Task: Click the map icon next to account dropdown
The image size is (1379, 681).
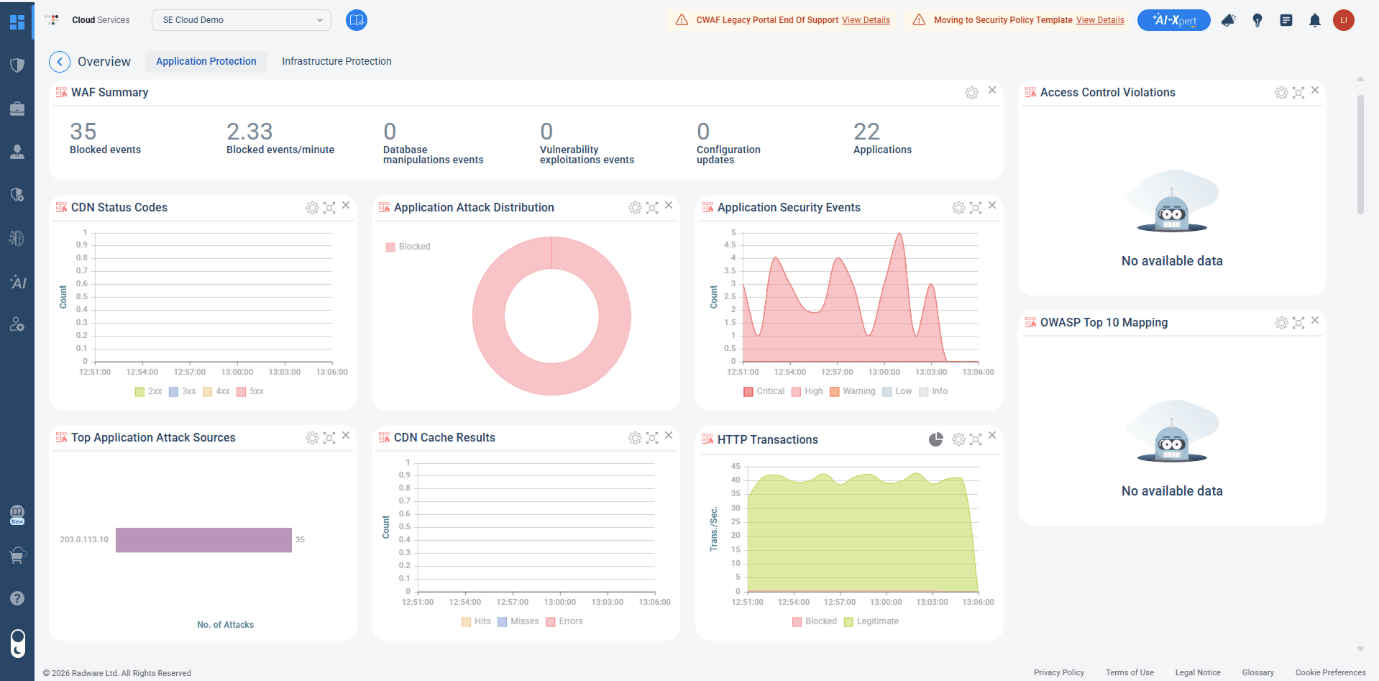Action: (356, 20)
